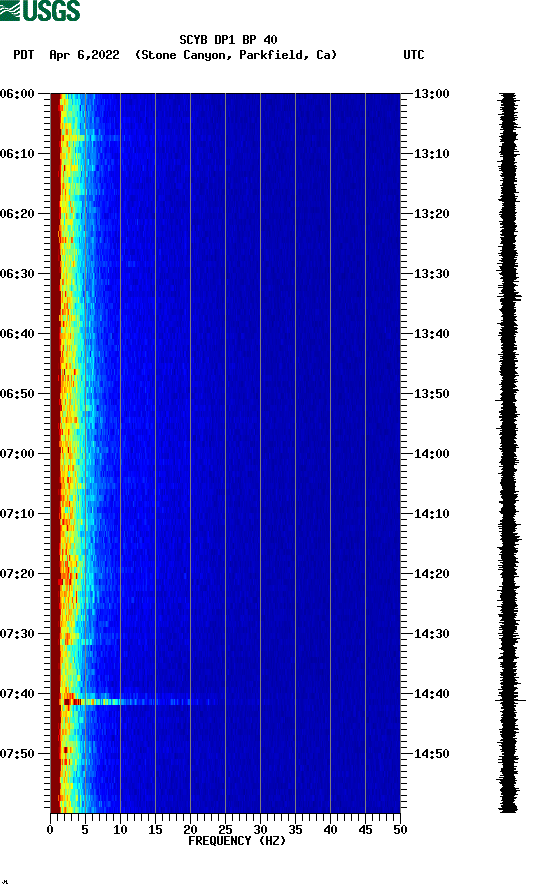Click the 06:20 PDT time label
The width and height of the screenshot is (552, 893).
(x=18, y=214)
